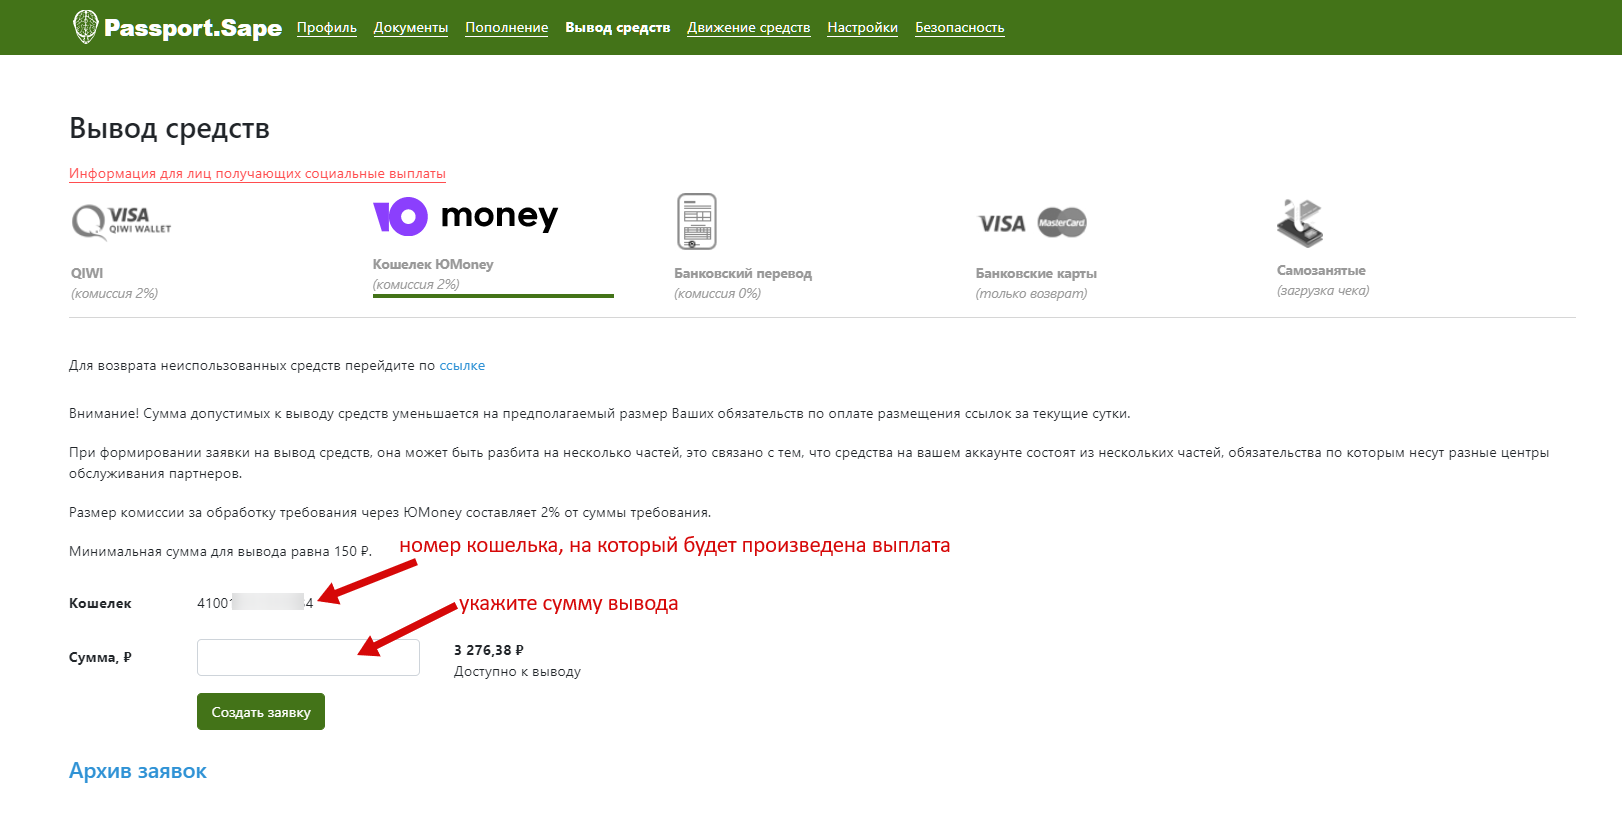
Task: Click the Доступно к выводу caption
Action: click(x=517, y=671)
